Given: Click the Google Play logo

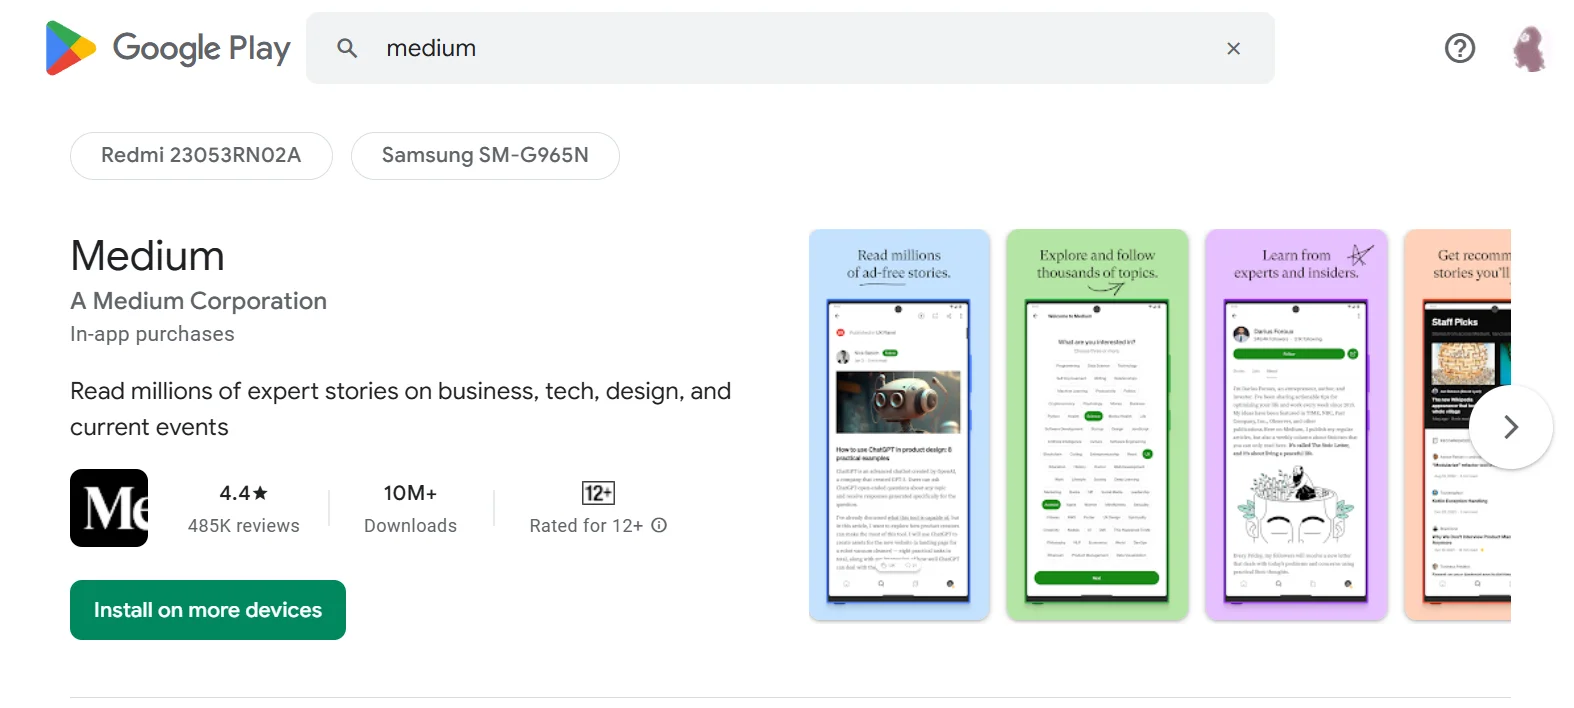Looking at the screenshot, I should tap(168, 48).
